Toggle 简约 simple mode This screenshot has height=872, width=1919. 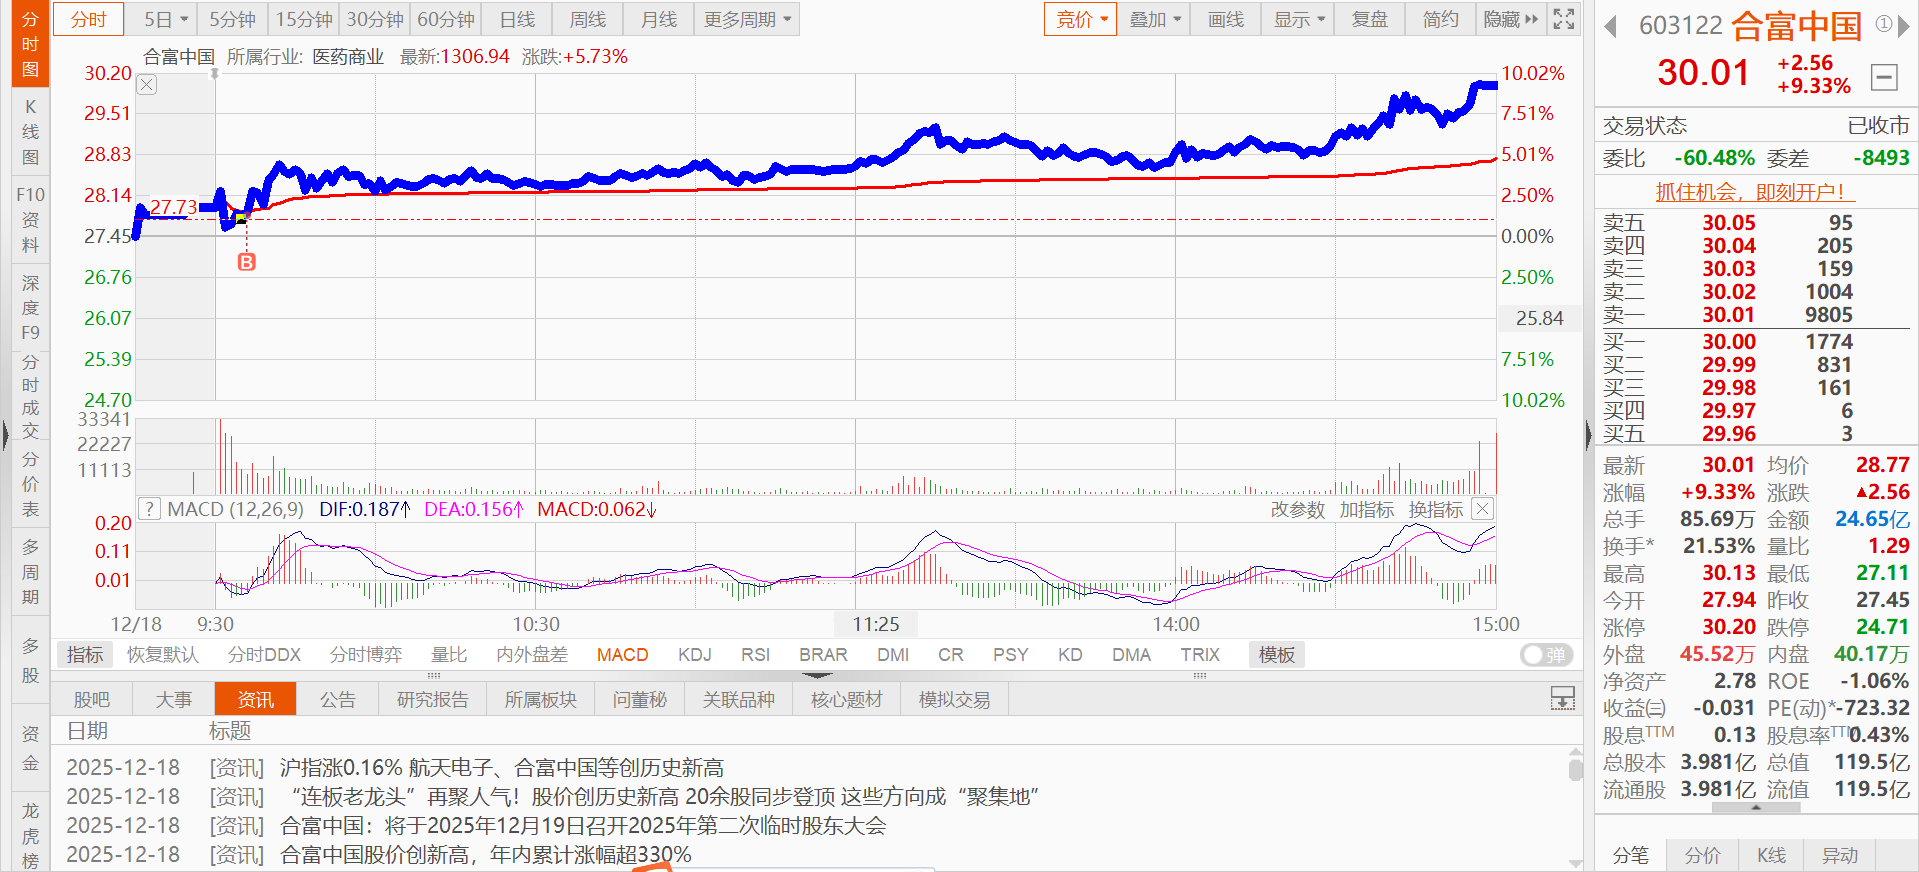pyautogui.click(x=1440, y=19)
